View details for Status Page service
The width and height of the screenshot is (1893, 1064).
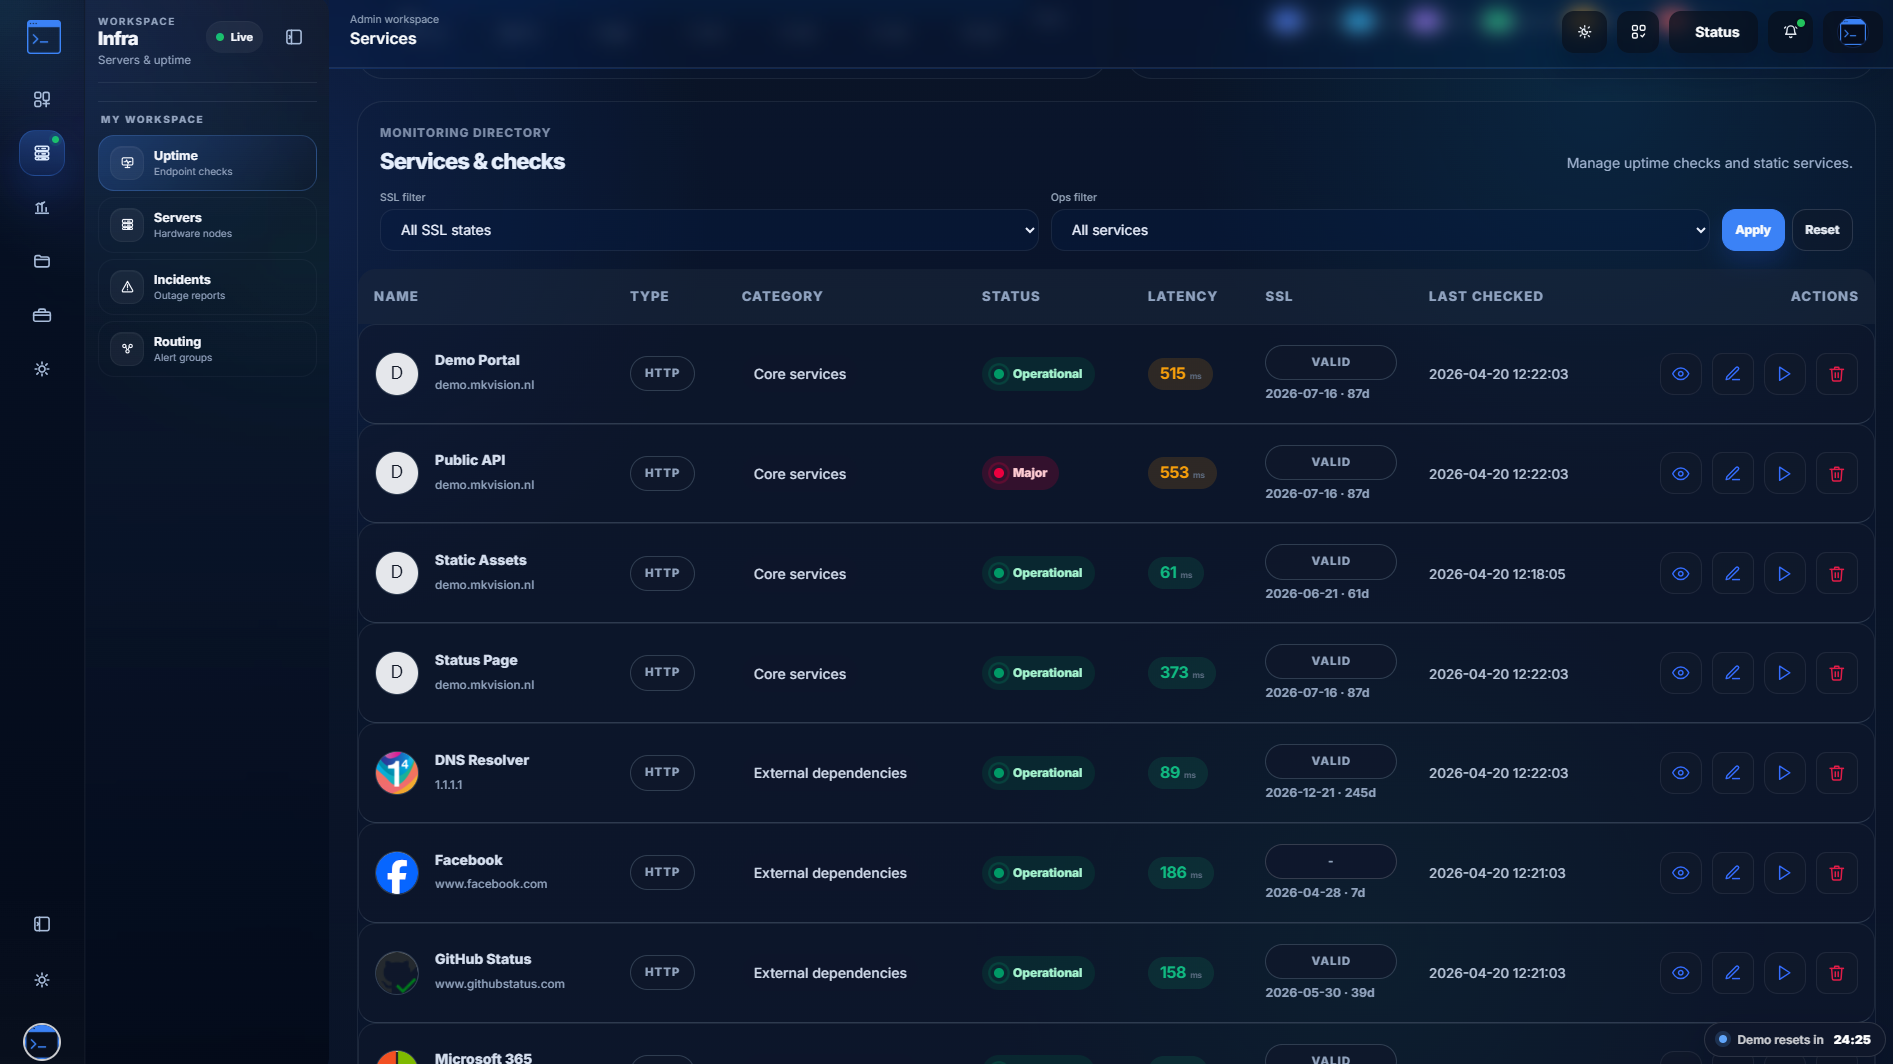(1680, 673)
